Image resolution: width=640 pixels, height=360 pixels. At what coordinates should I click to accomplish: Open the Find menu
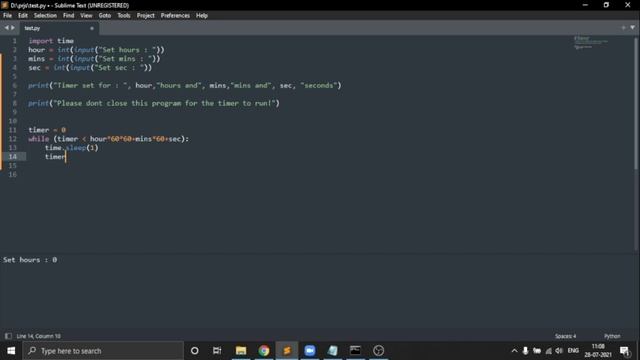69,16
